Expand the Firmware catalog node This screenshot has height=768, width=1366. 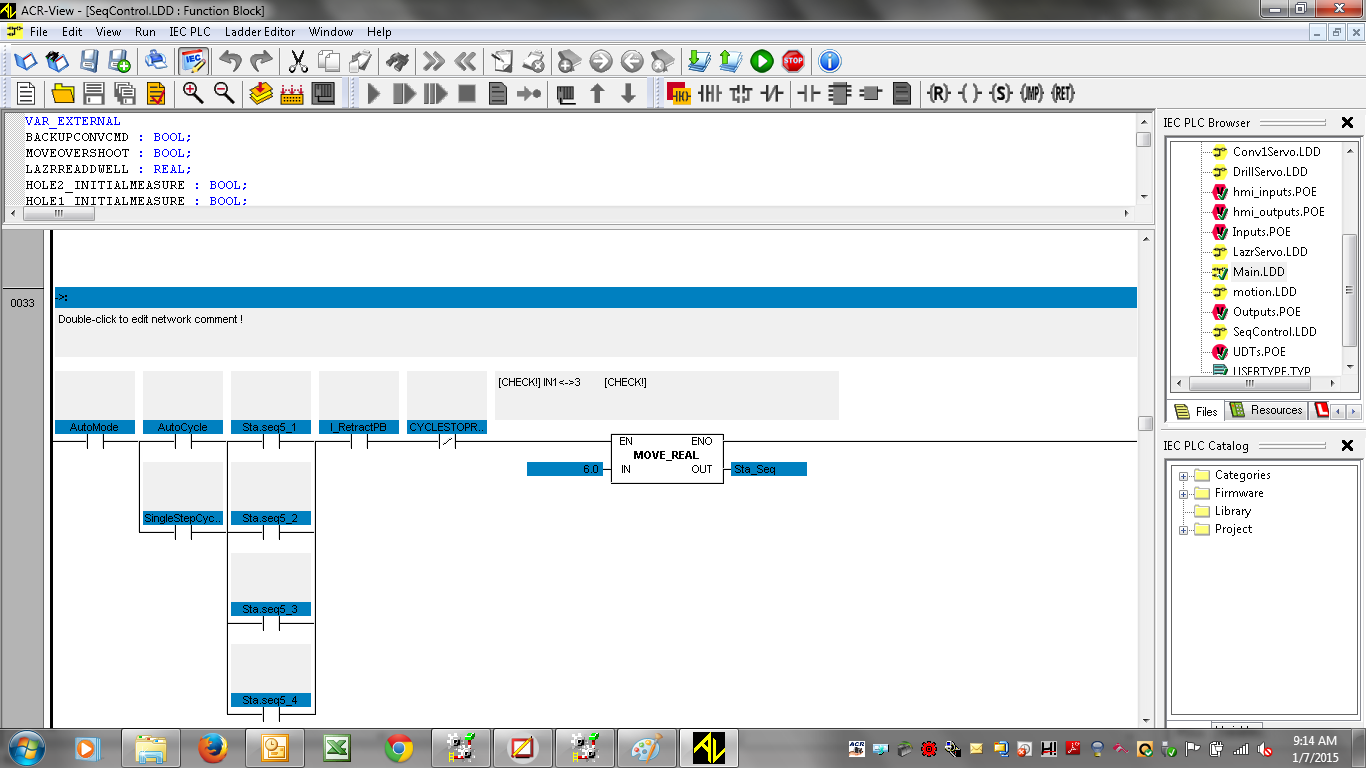[x=1184, y=494]
